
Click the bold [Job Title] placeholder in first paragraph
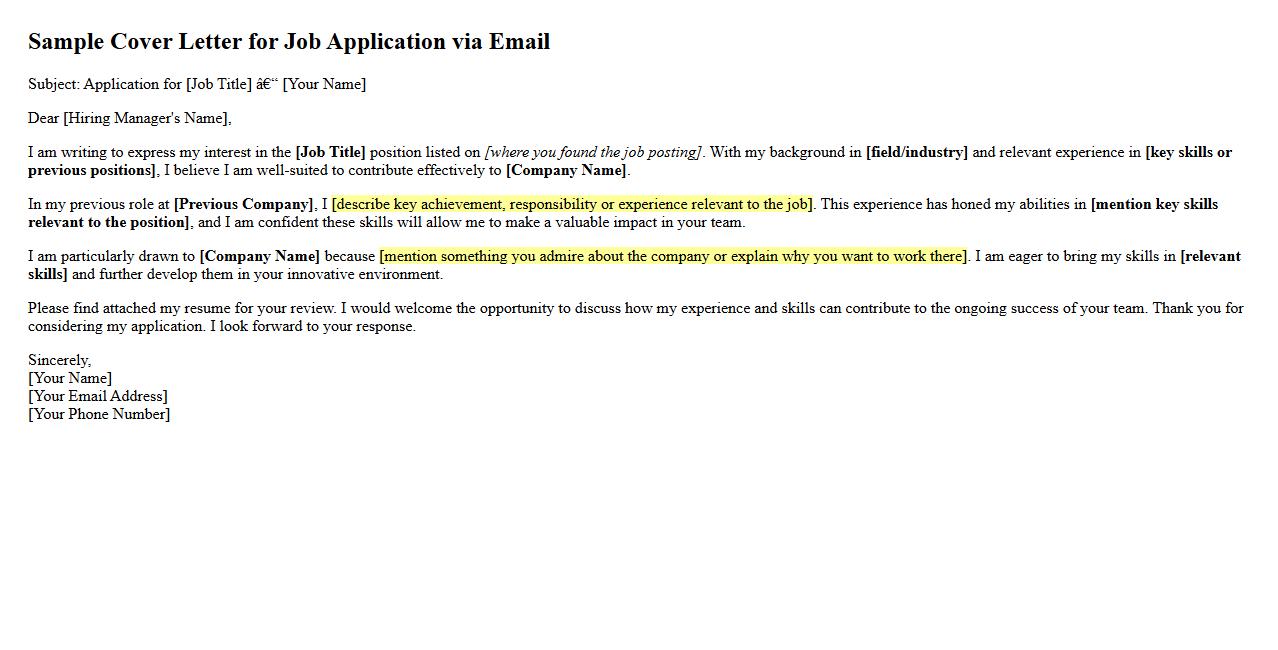331,152
